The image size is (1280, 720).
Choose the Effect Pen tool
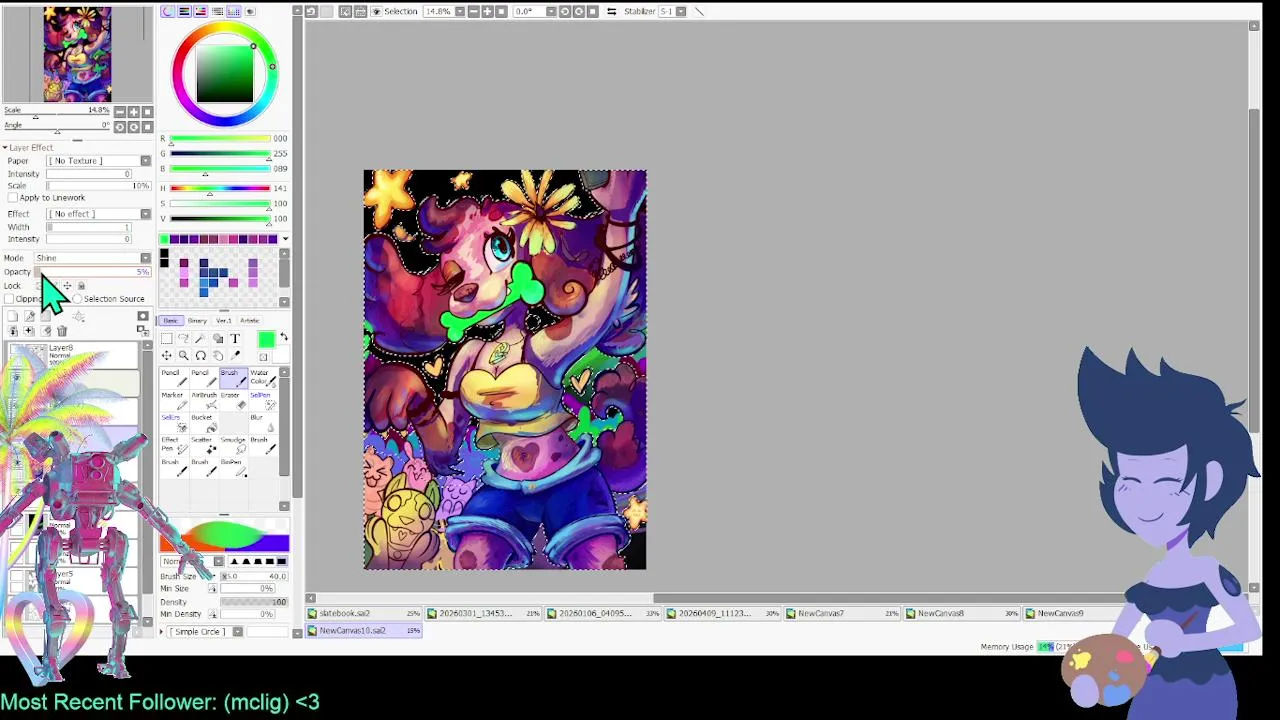tap(174, 446)
